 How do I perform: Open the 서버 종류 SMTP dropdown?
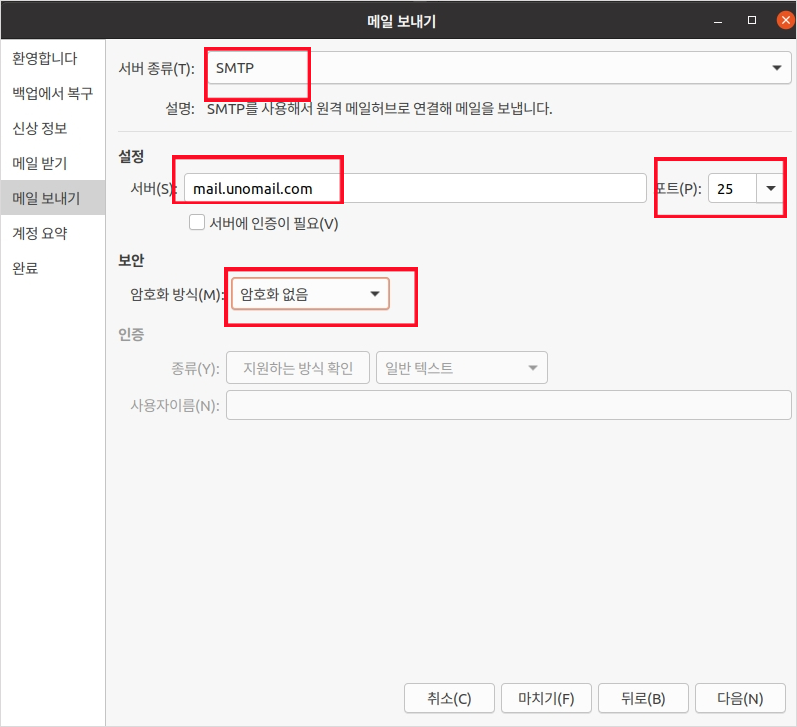499,68
